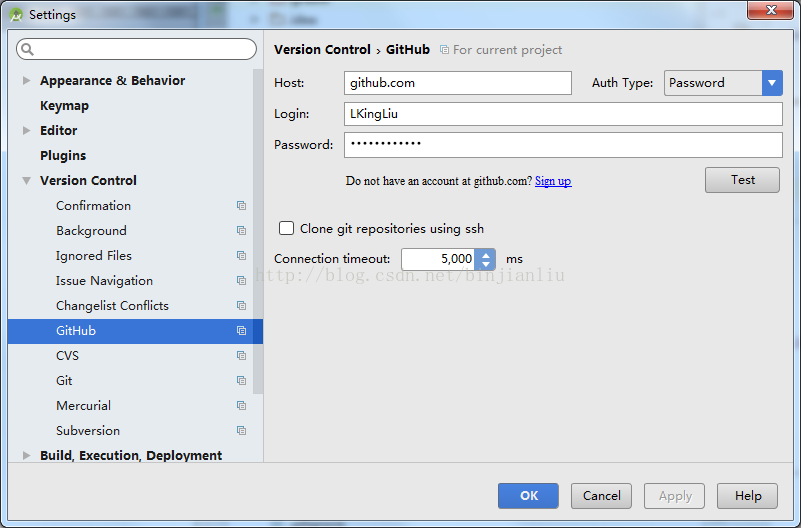Click project-level icon beside Background
The width and height of the screenshot is (801, 528).
[x=242, y=230]
